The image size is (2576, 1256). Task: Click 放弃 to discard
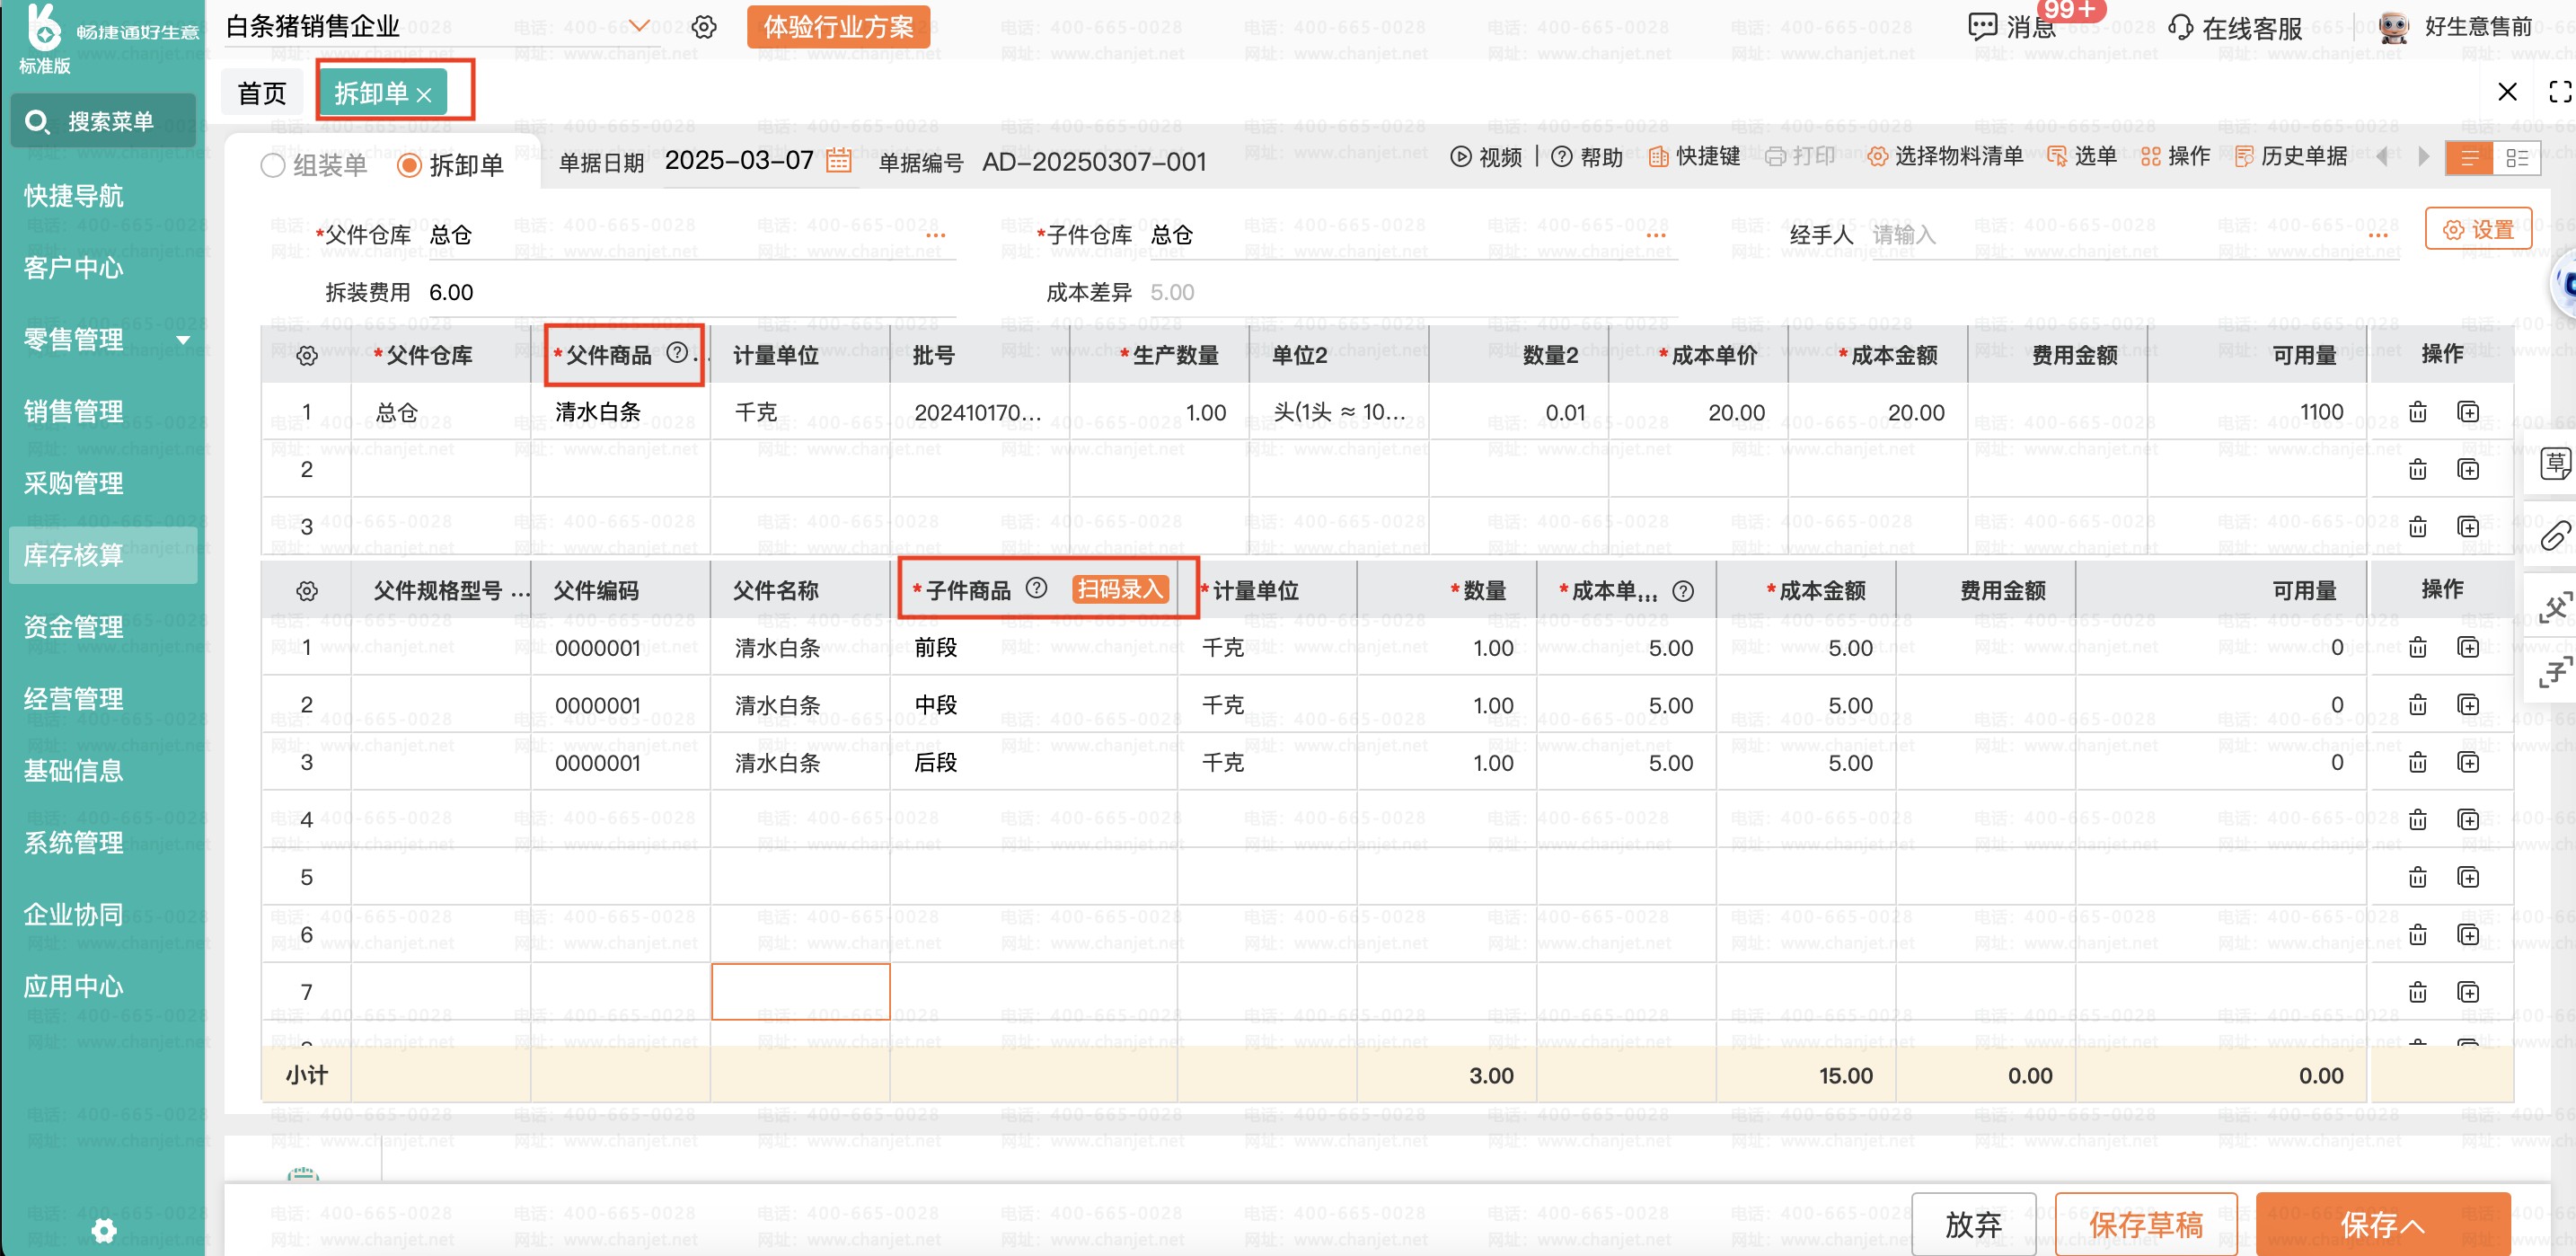1973,1224
